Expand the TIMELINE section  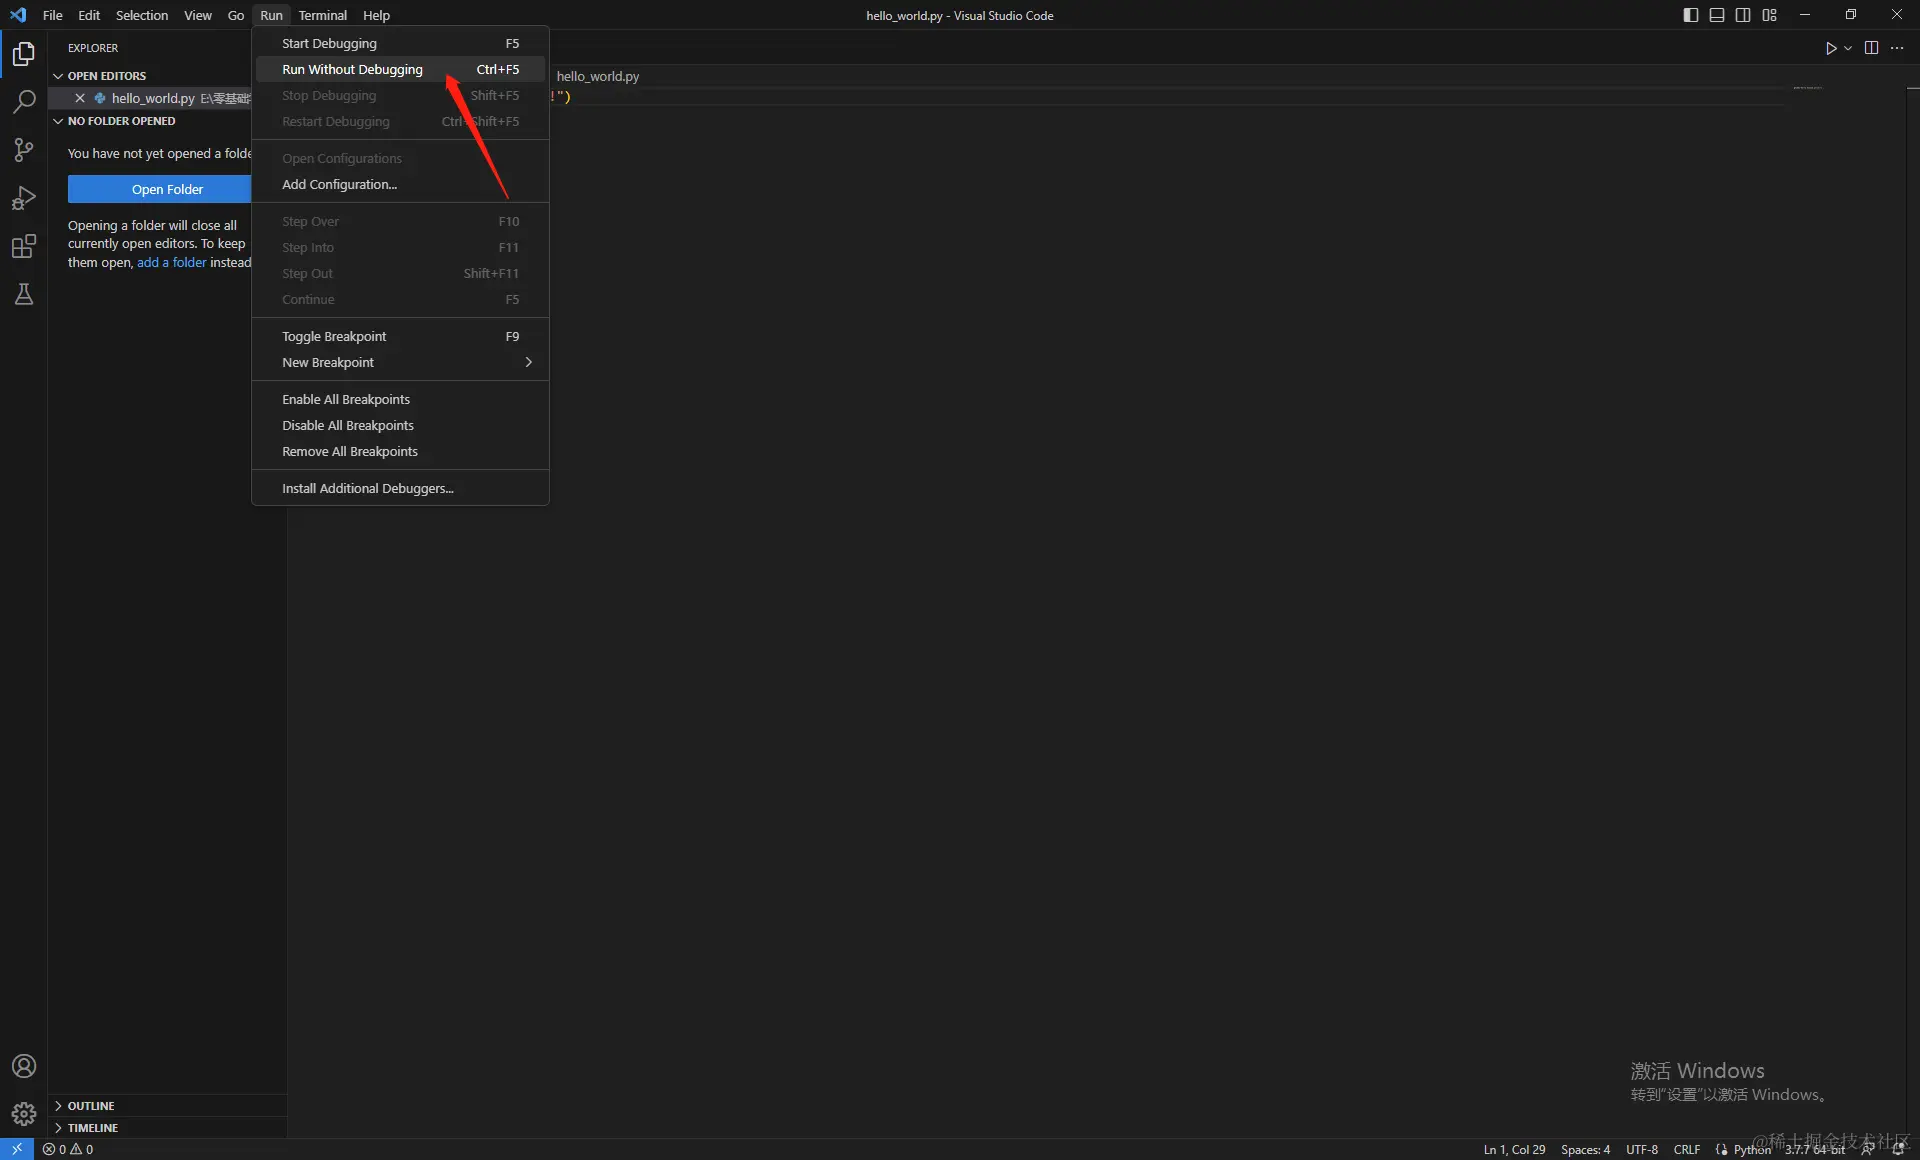[92, 1128]
